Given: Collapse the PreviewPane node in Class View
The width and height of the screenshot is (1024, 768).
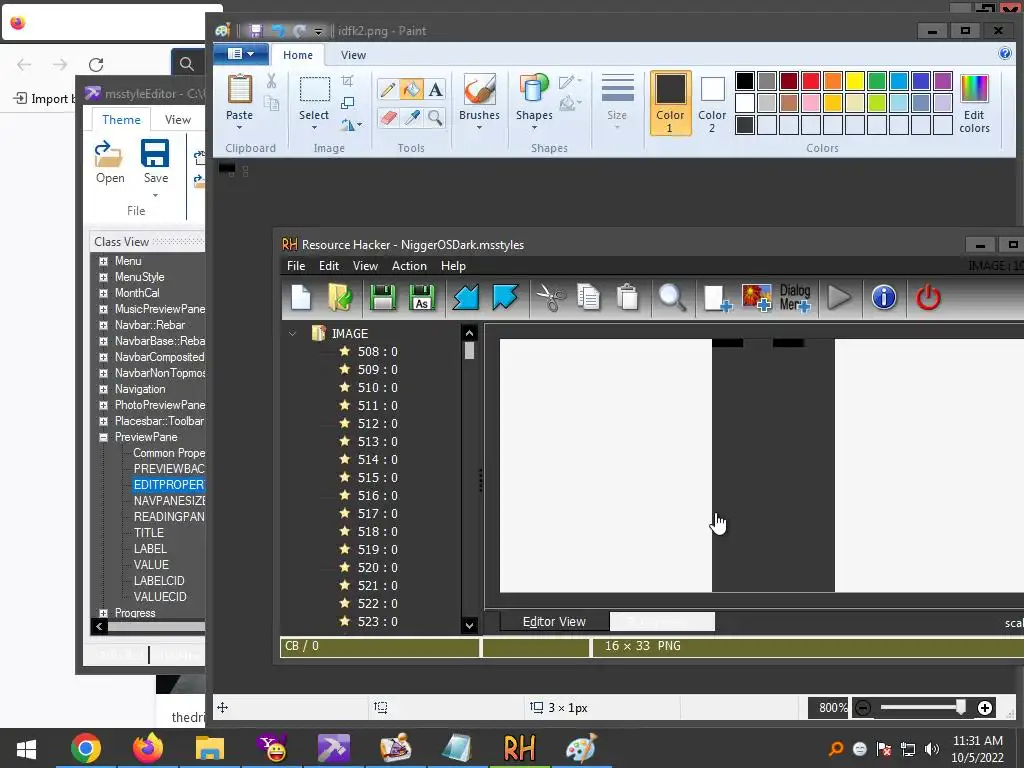Looking at the screenshot, I should (103, 437).
